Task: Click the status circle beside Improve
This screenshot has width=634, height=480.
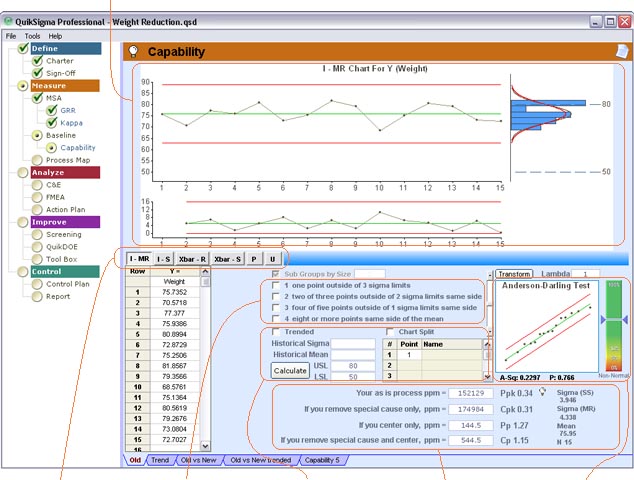Action: [23, 222]
